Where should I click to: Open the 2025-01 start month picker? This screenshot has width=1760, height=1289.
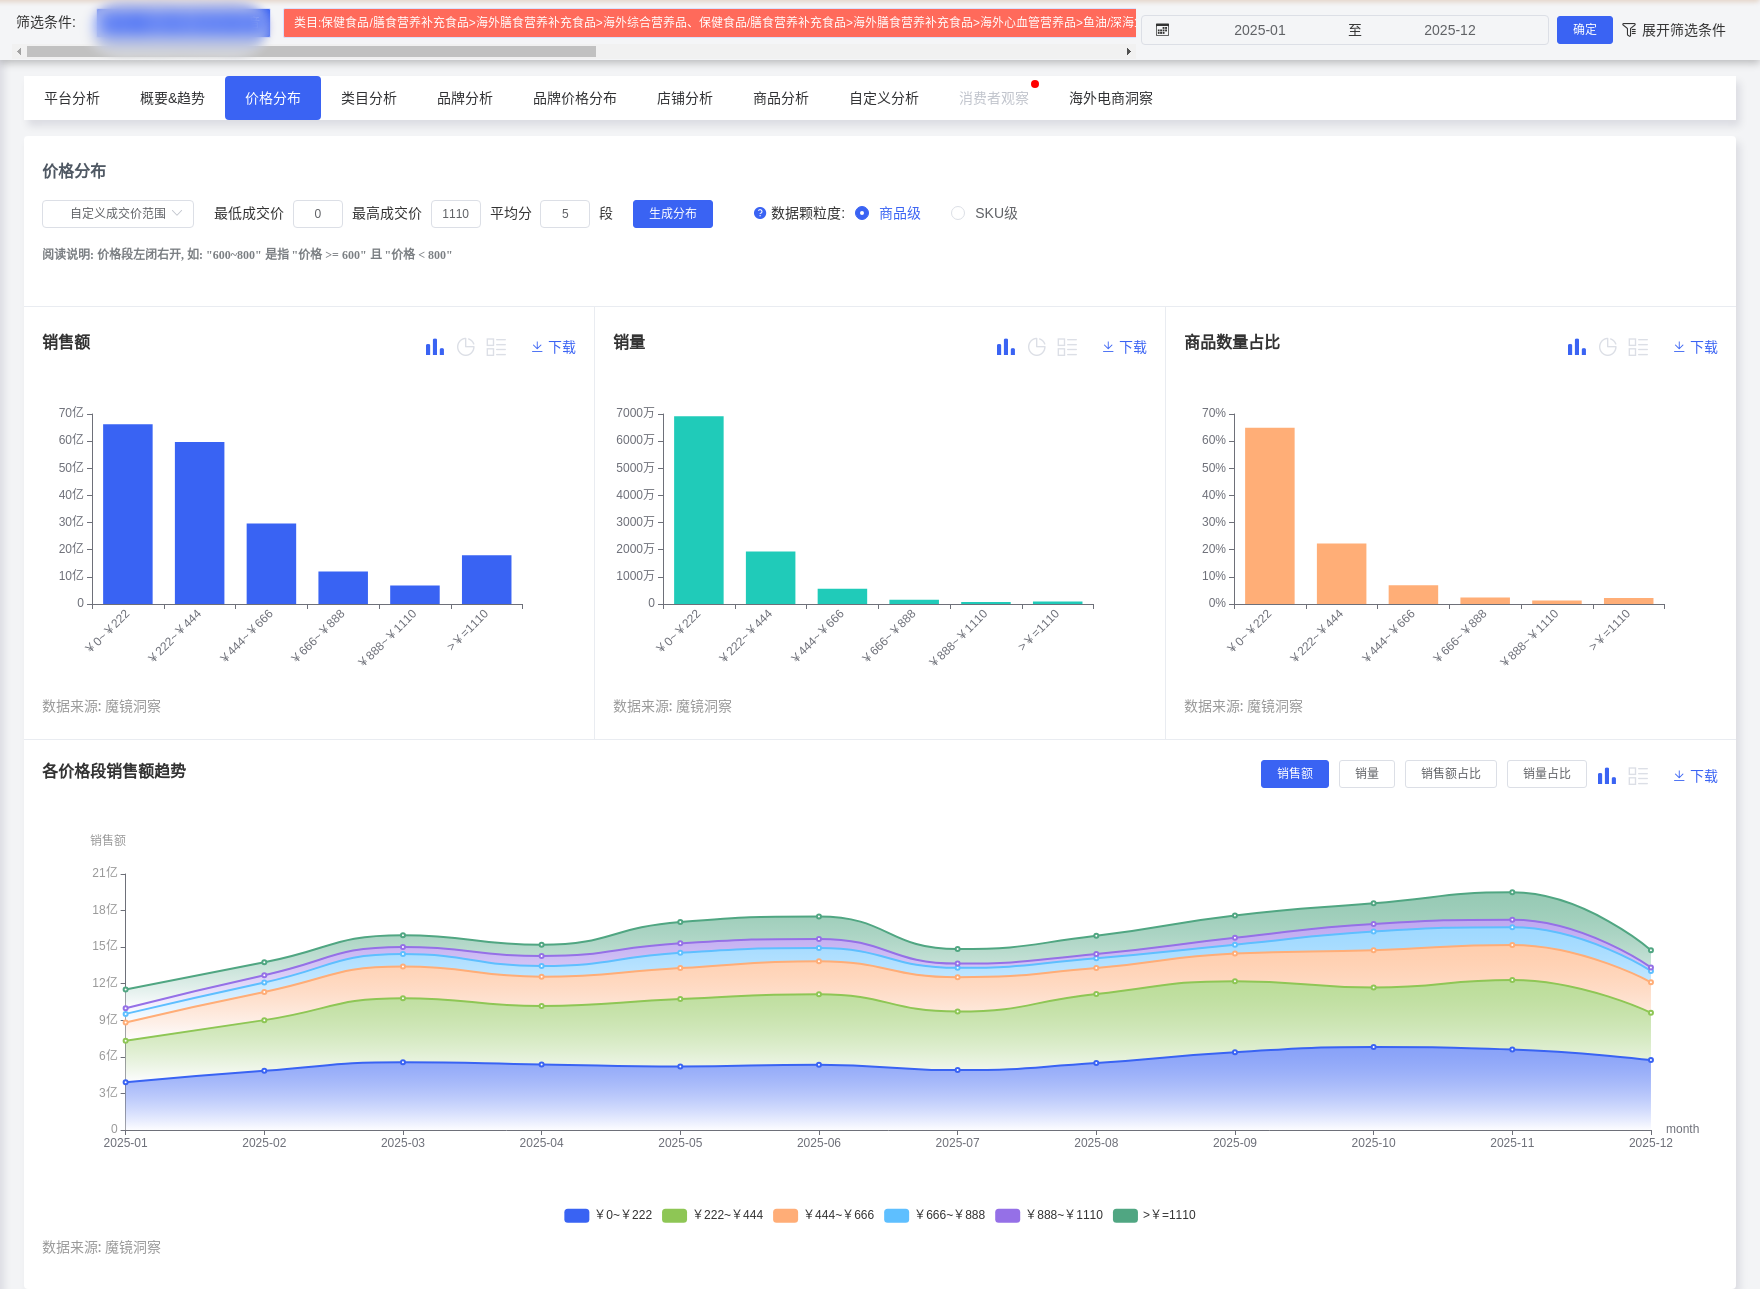tap(1259, 30)
